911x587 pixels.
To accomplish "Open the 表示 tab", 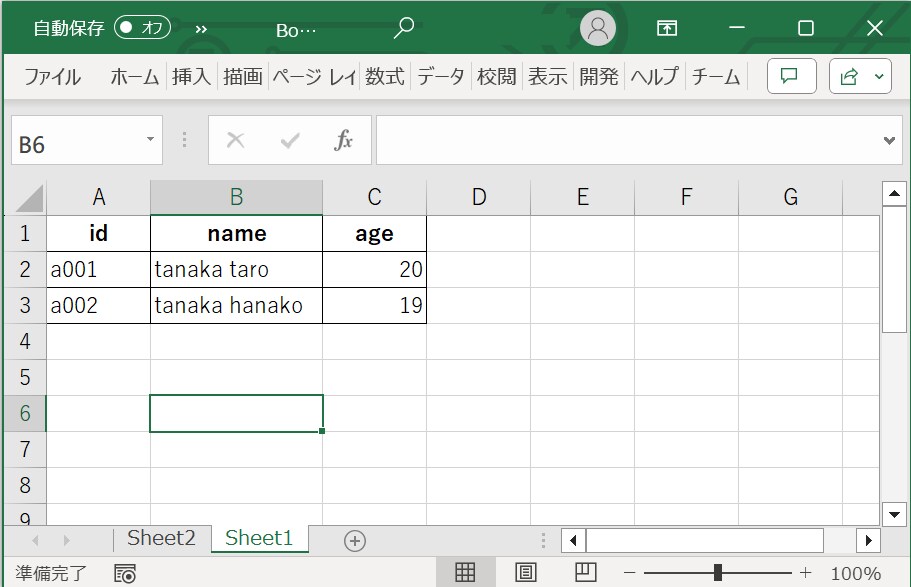I will coord(548,76).
